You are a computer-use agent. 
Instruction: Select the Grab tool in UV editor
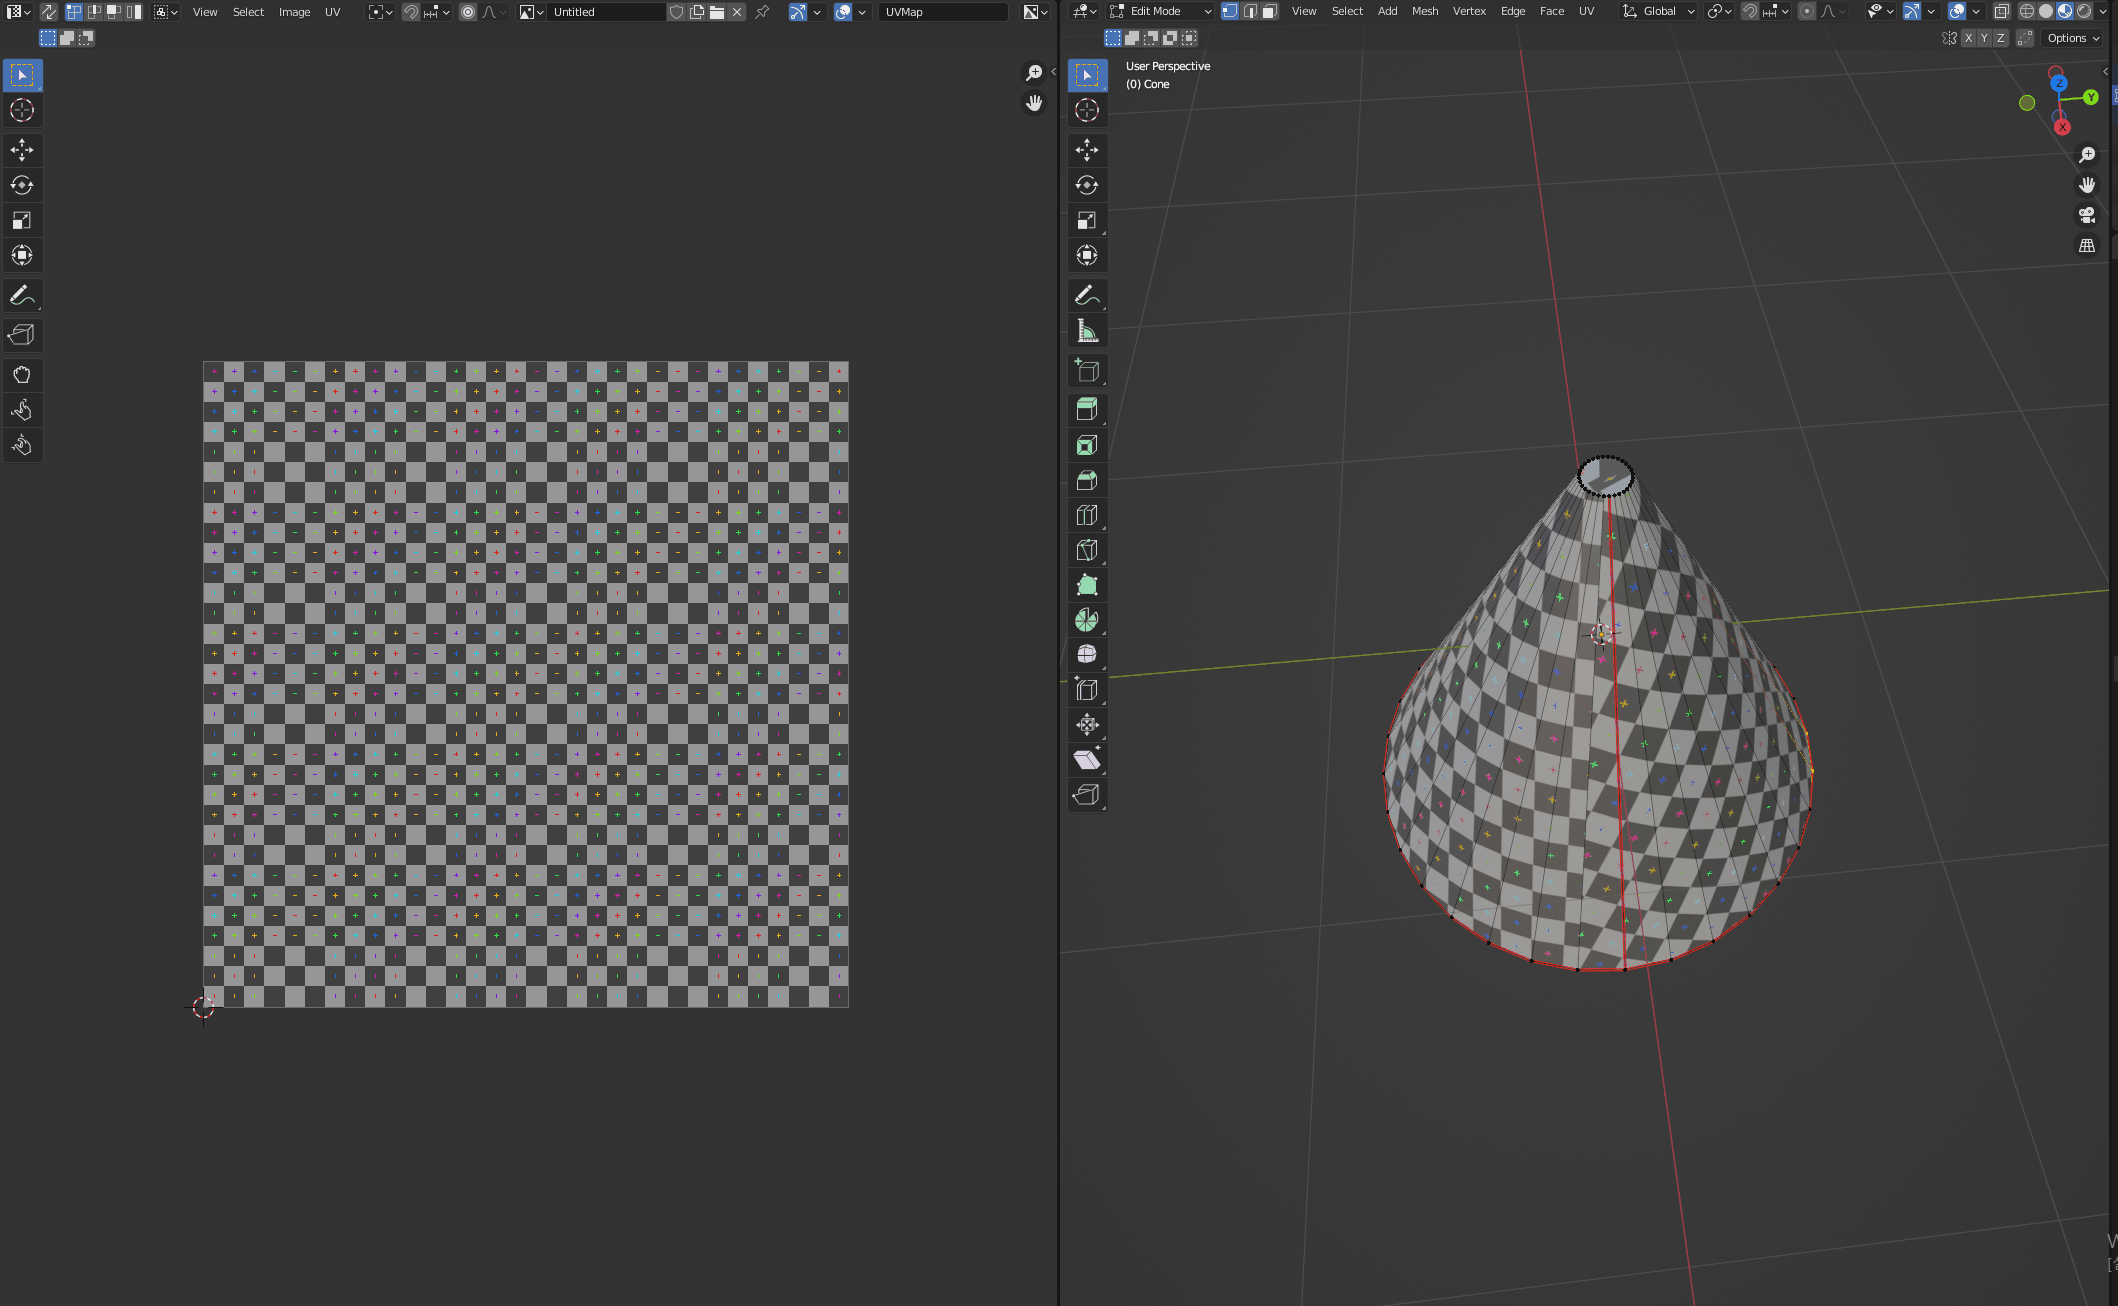pos(22,375)
